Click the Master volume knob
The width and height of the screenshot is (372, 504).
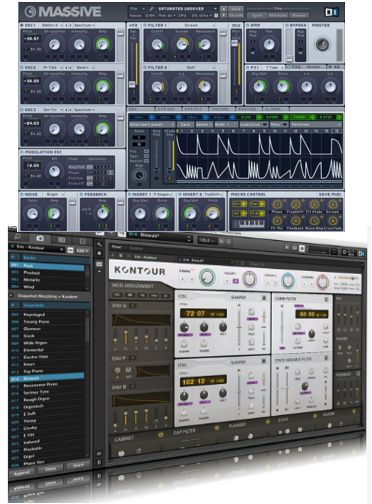[x=322, y=44]
